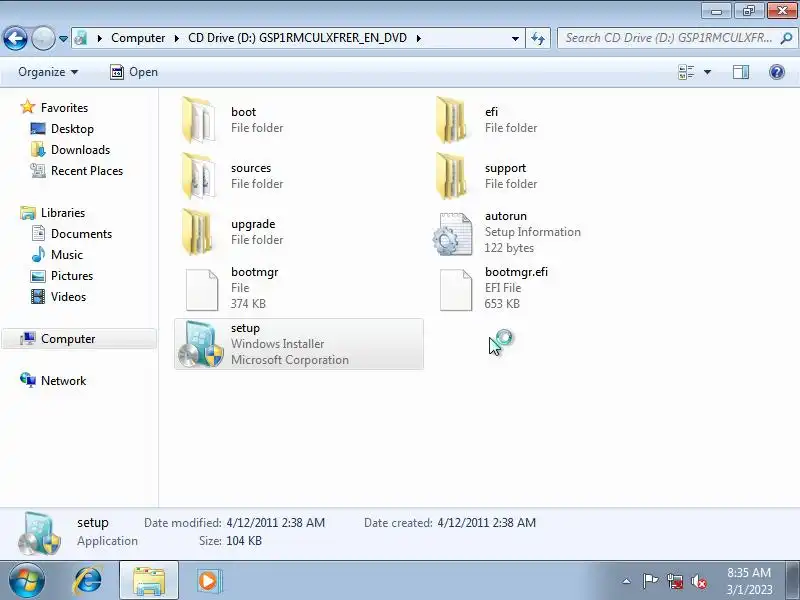This screenshot has width=800, height=600.
Task: Open recent pages dropdown next to Forward
Action: click(63, 39)
